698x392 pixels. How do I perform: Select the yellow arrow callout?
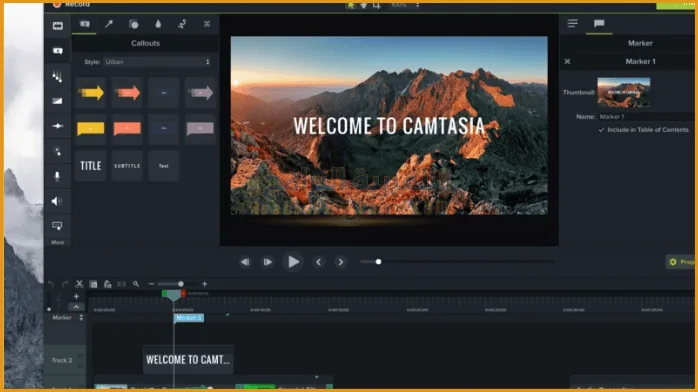(x=91, y=93)
